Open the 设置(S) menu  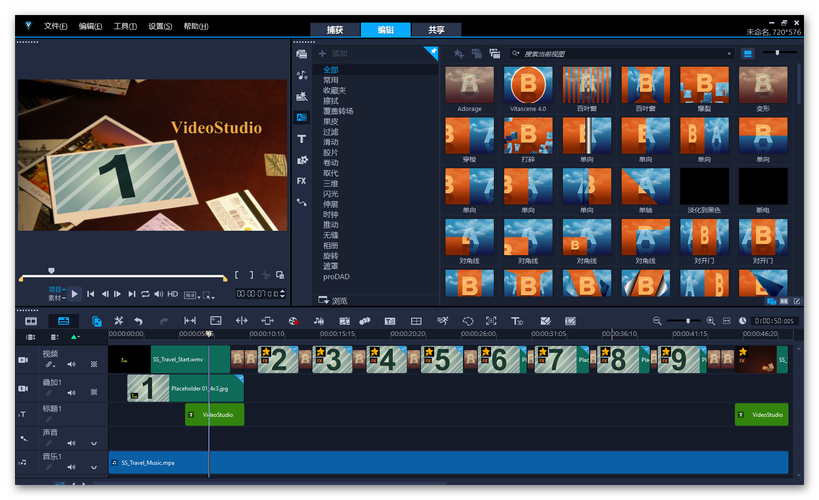160,26
